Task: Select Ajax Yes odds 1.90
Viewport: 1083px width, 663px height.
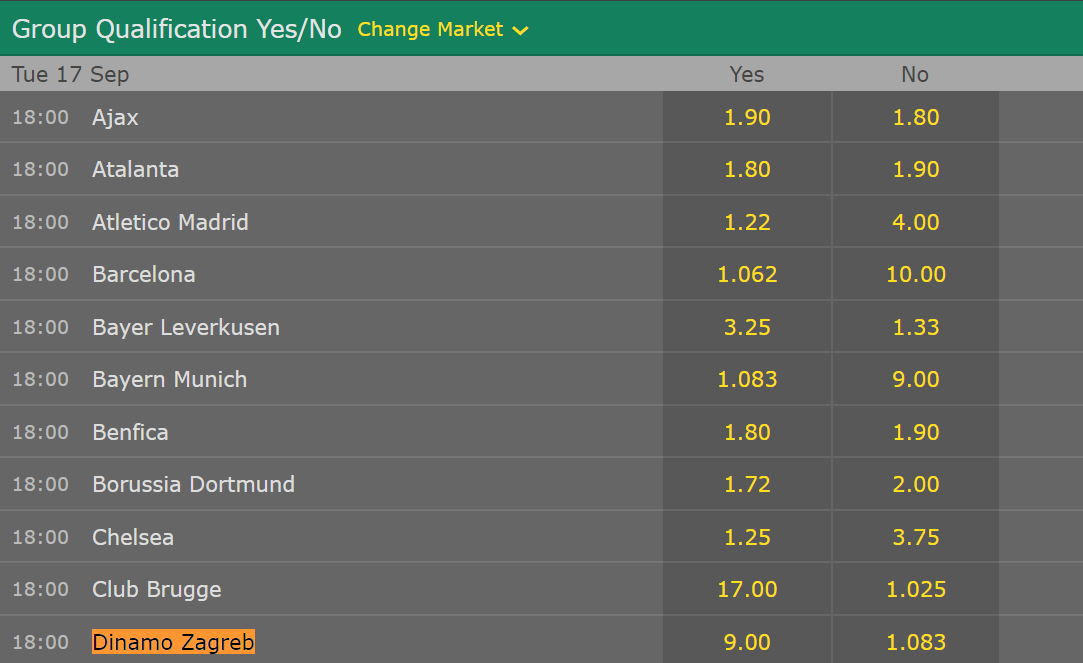Action: point(747,117)
